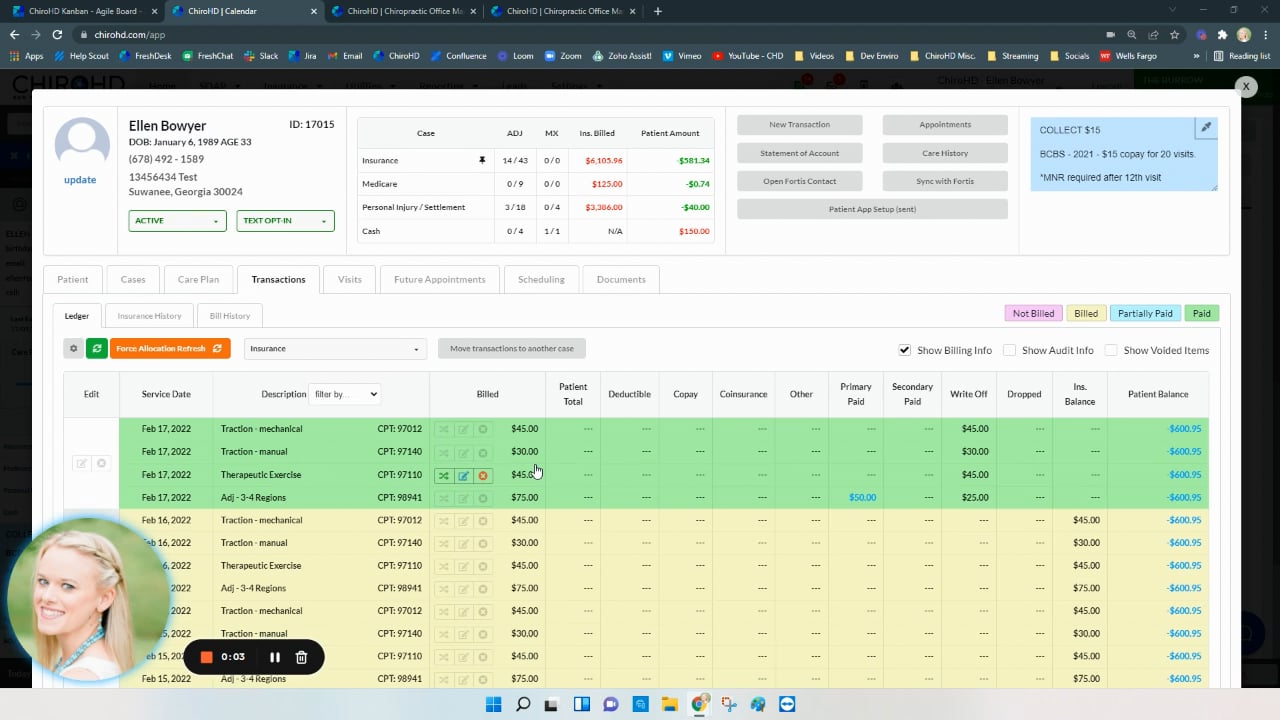Image resolution: width=1280 pixels, height=720 pixels.
Task: Click browser reload button
Action: pyautogui.click(x=58, y=34)
